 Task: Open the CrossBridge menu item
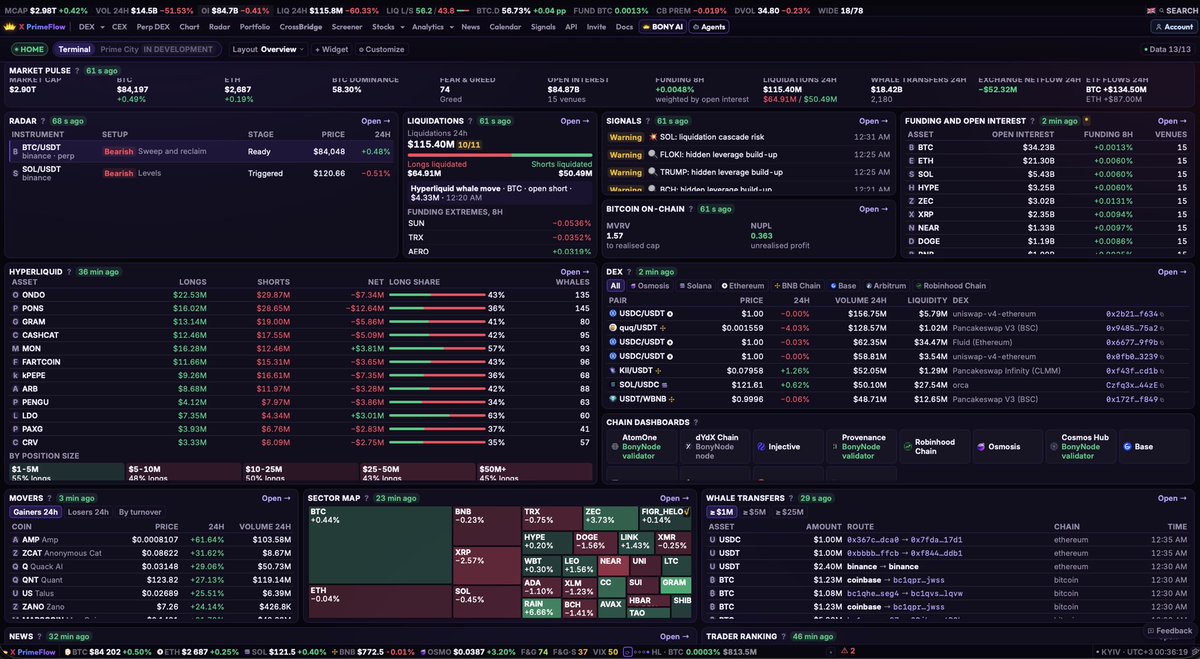301,27
